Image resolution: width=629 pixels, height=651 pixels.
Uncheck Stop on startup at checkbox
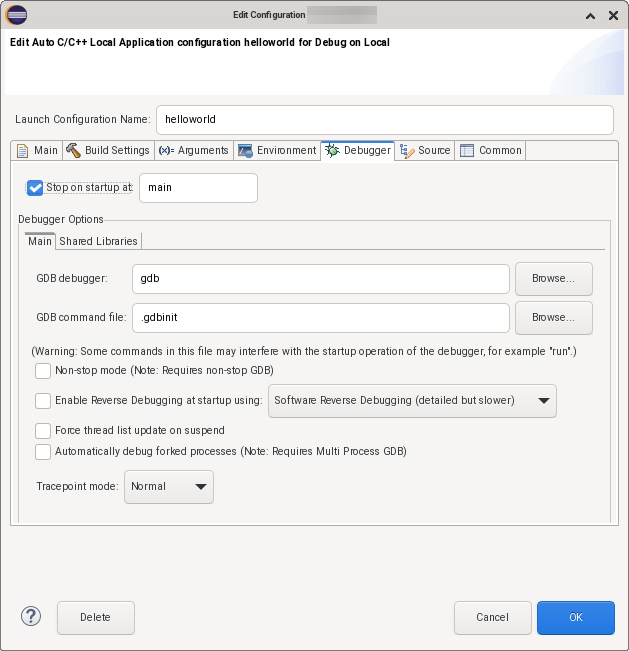tap(35, 188)
